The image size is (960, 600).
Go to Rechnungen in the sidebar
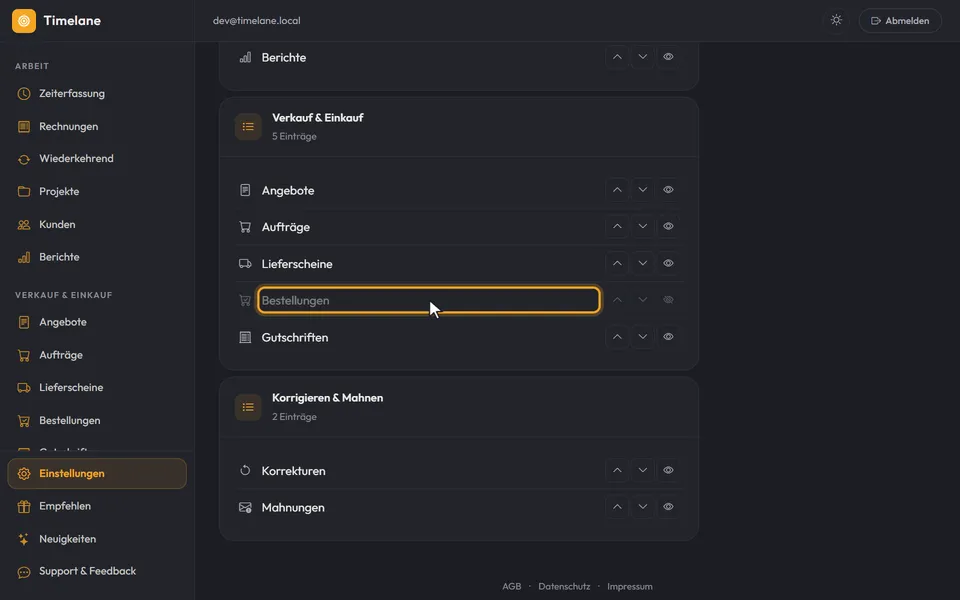[x=97, y=127]
